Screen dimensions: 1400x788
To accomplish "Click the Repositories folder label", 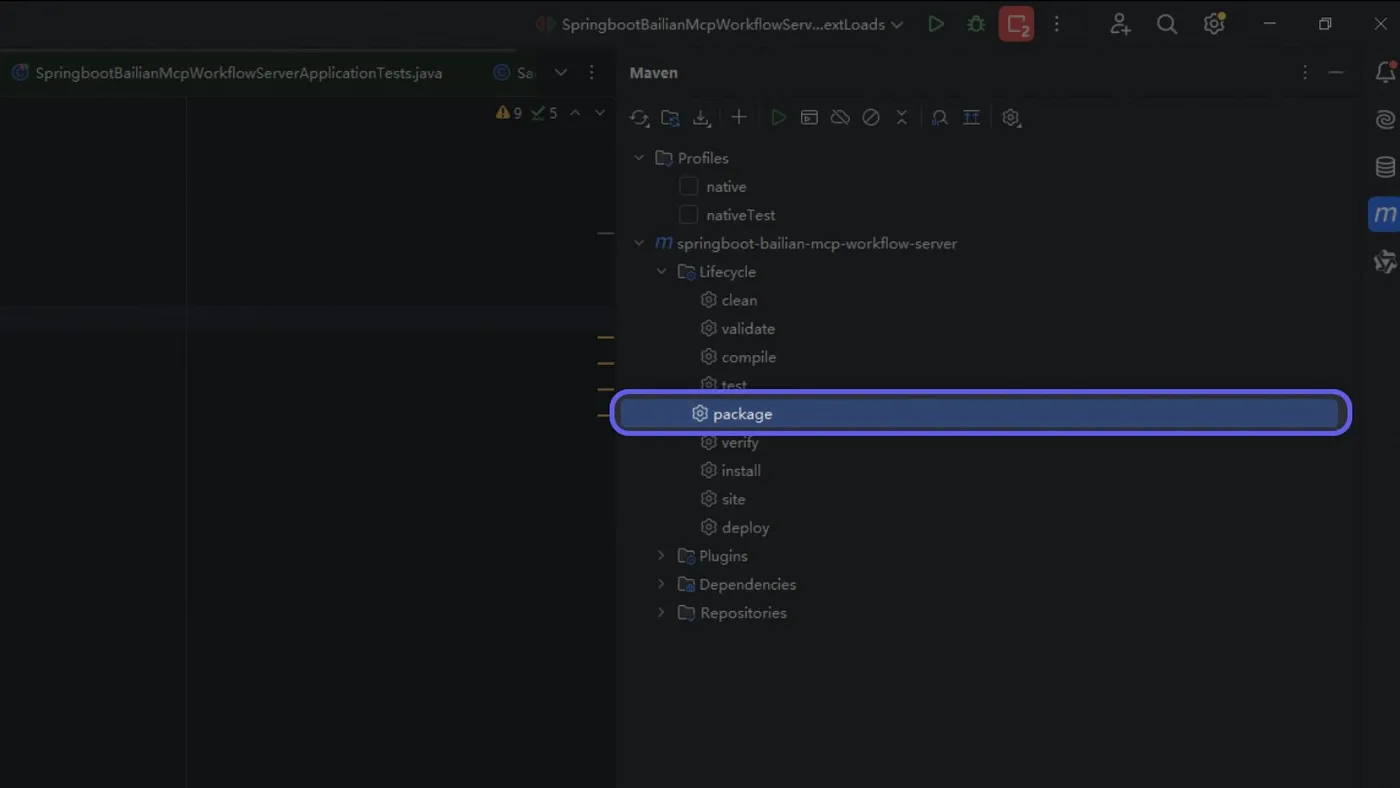I will 743,613.
